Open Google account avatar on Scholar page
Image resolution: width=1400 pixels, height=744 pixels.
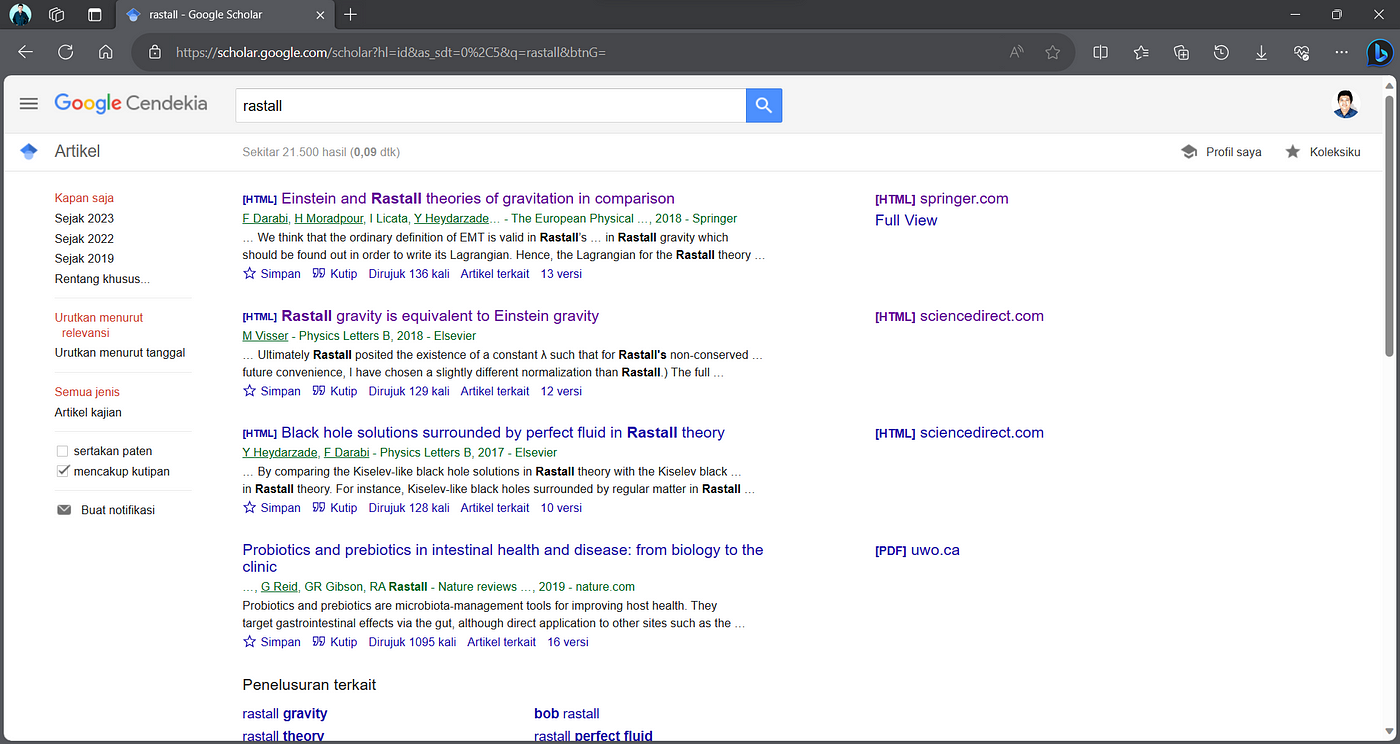point(1346,104)
